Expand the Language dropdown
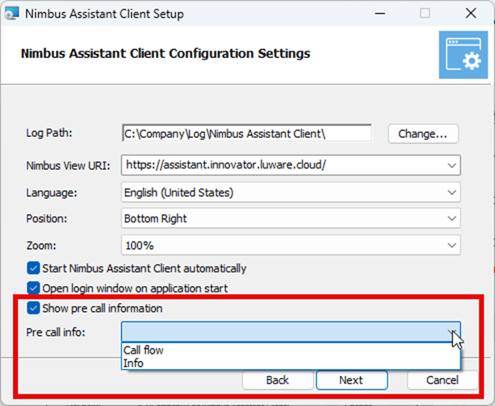Viewport: 495px width, 406px height. 452,192
